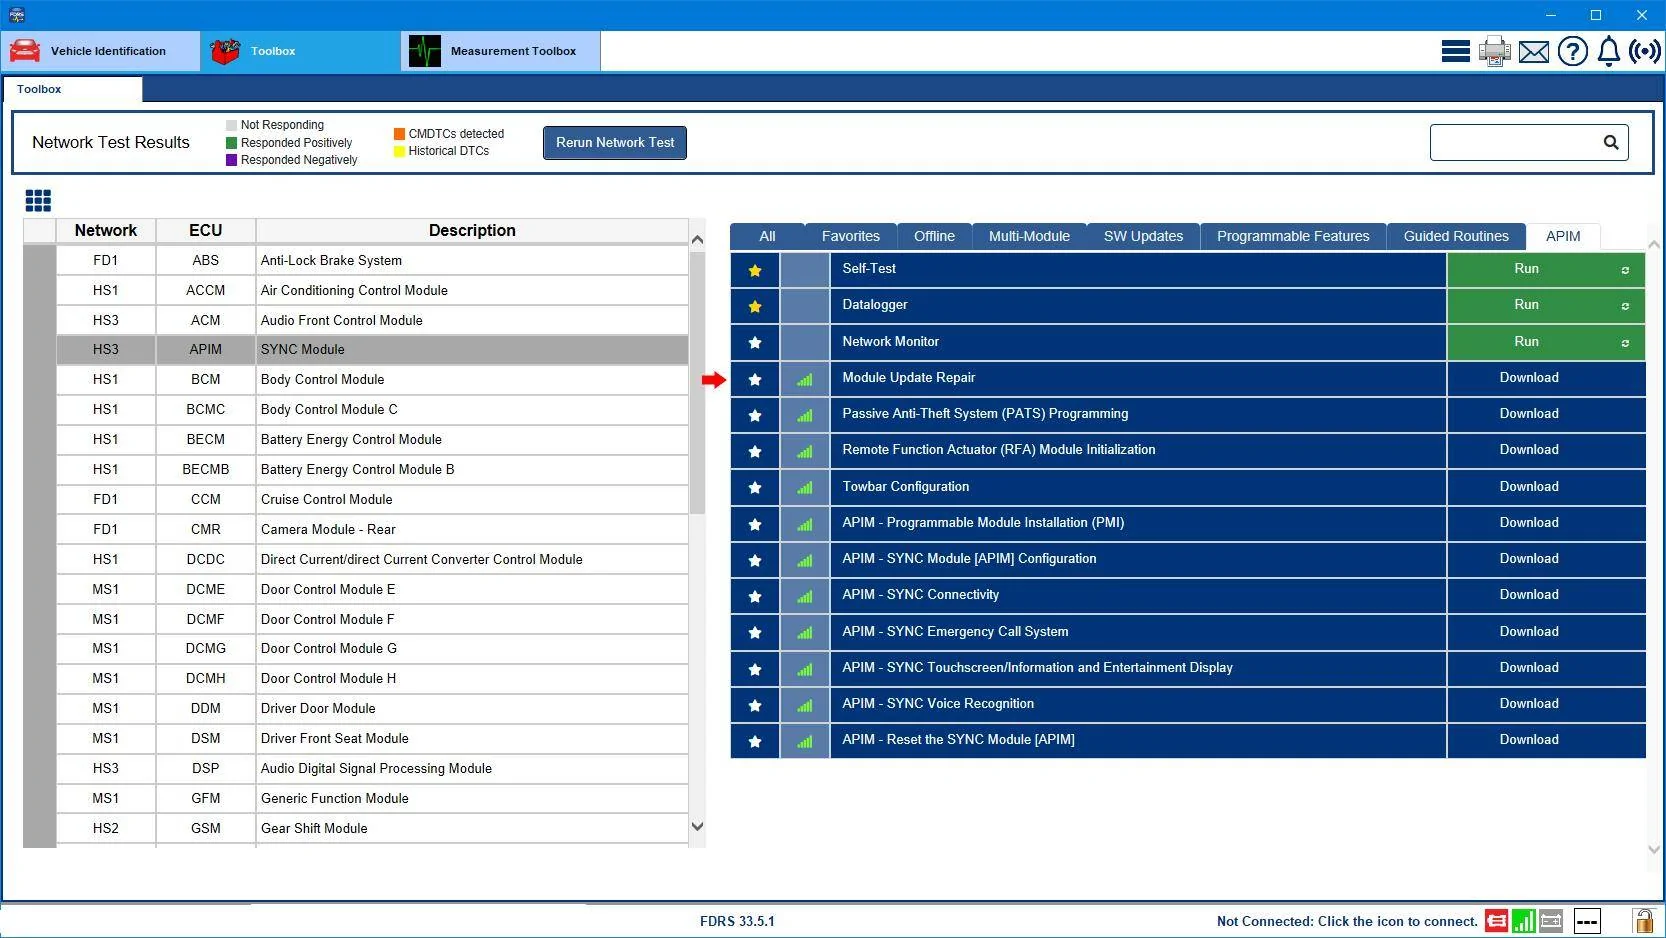This screenshot has width=1666, height=938.
Task: Toggle favorite star for APIM - SYNC Connectivity
Action: [755, 596]
